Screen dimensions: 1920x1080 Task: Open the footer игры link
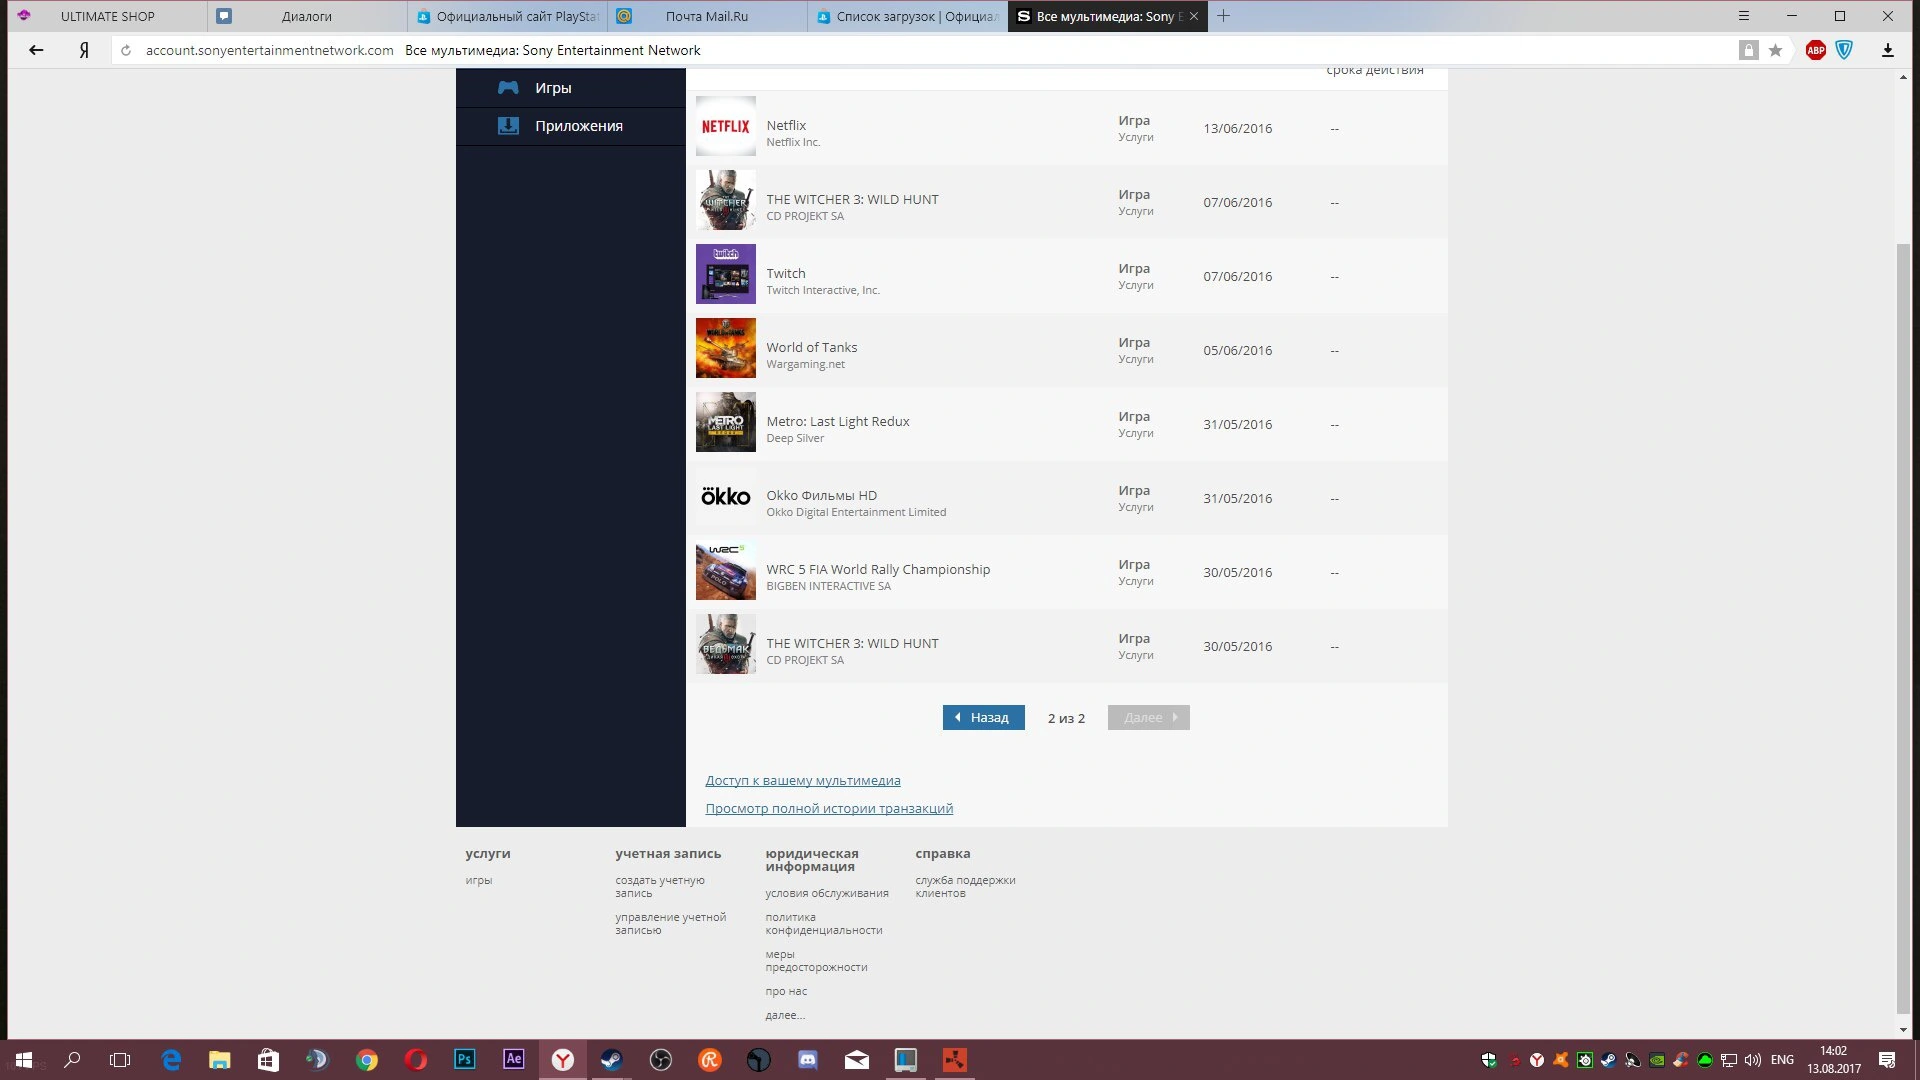click(479, 880)
